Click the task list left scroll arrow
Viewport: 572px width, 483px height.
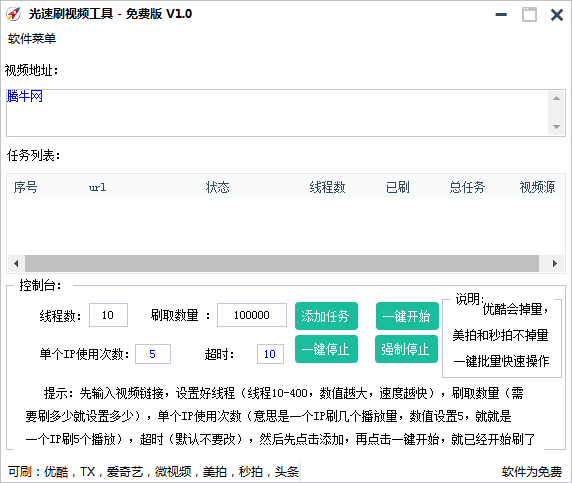click(16, 263)
